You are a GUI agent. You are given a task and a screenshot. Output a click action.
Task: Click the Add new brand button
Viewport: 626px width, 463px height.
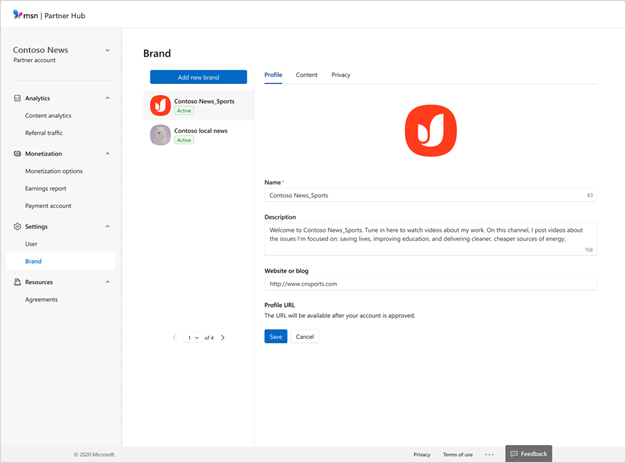(x=198, y=77)
